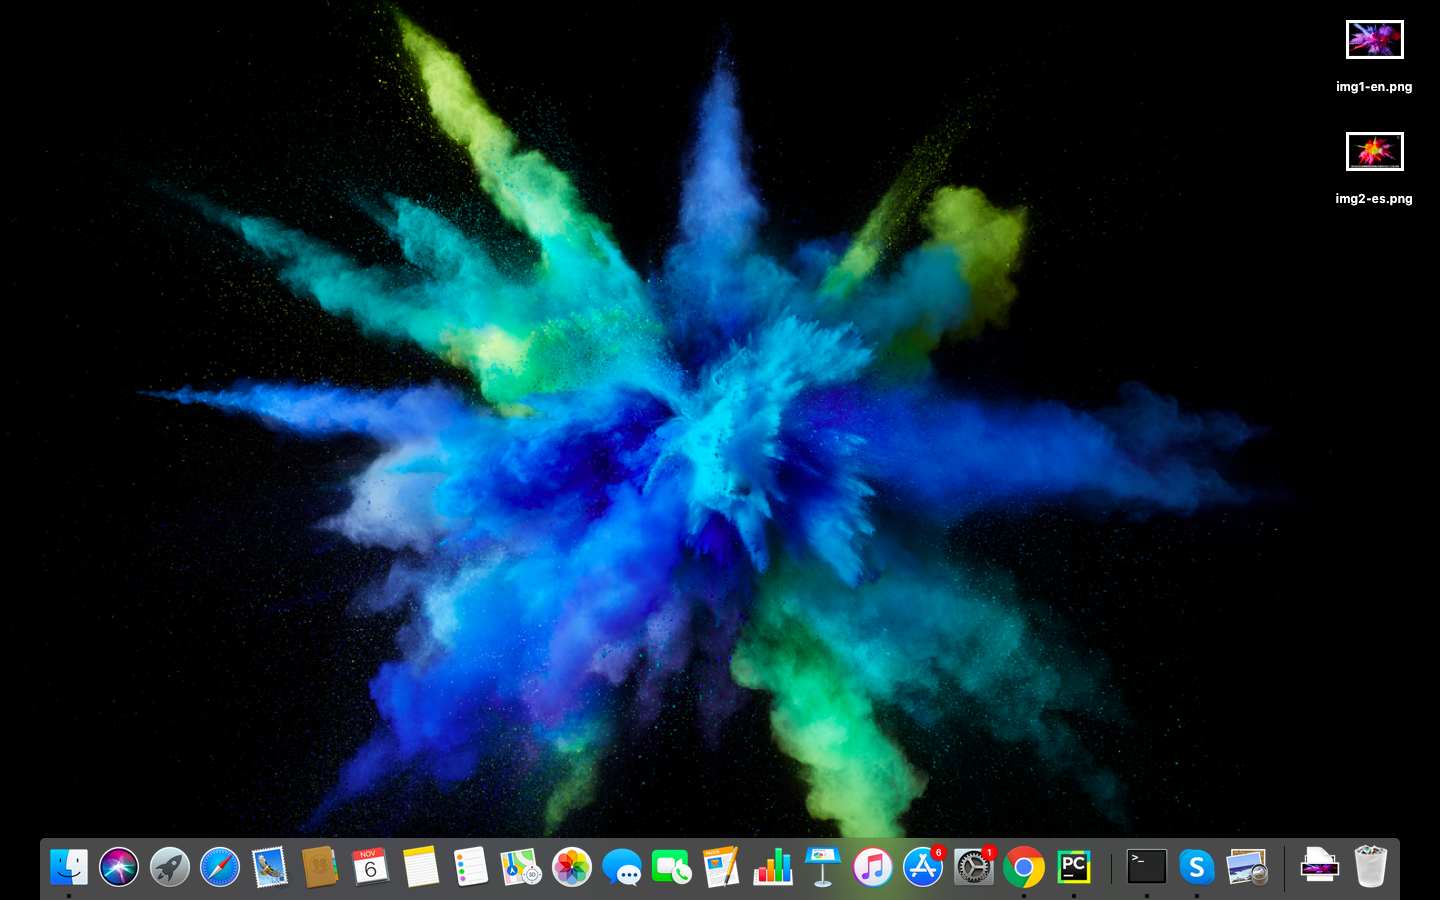This screenshot has height=900, width=1440.
Task: Launch Siri from the dock
Action: point(119,867)
